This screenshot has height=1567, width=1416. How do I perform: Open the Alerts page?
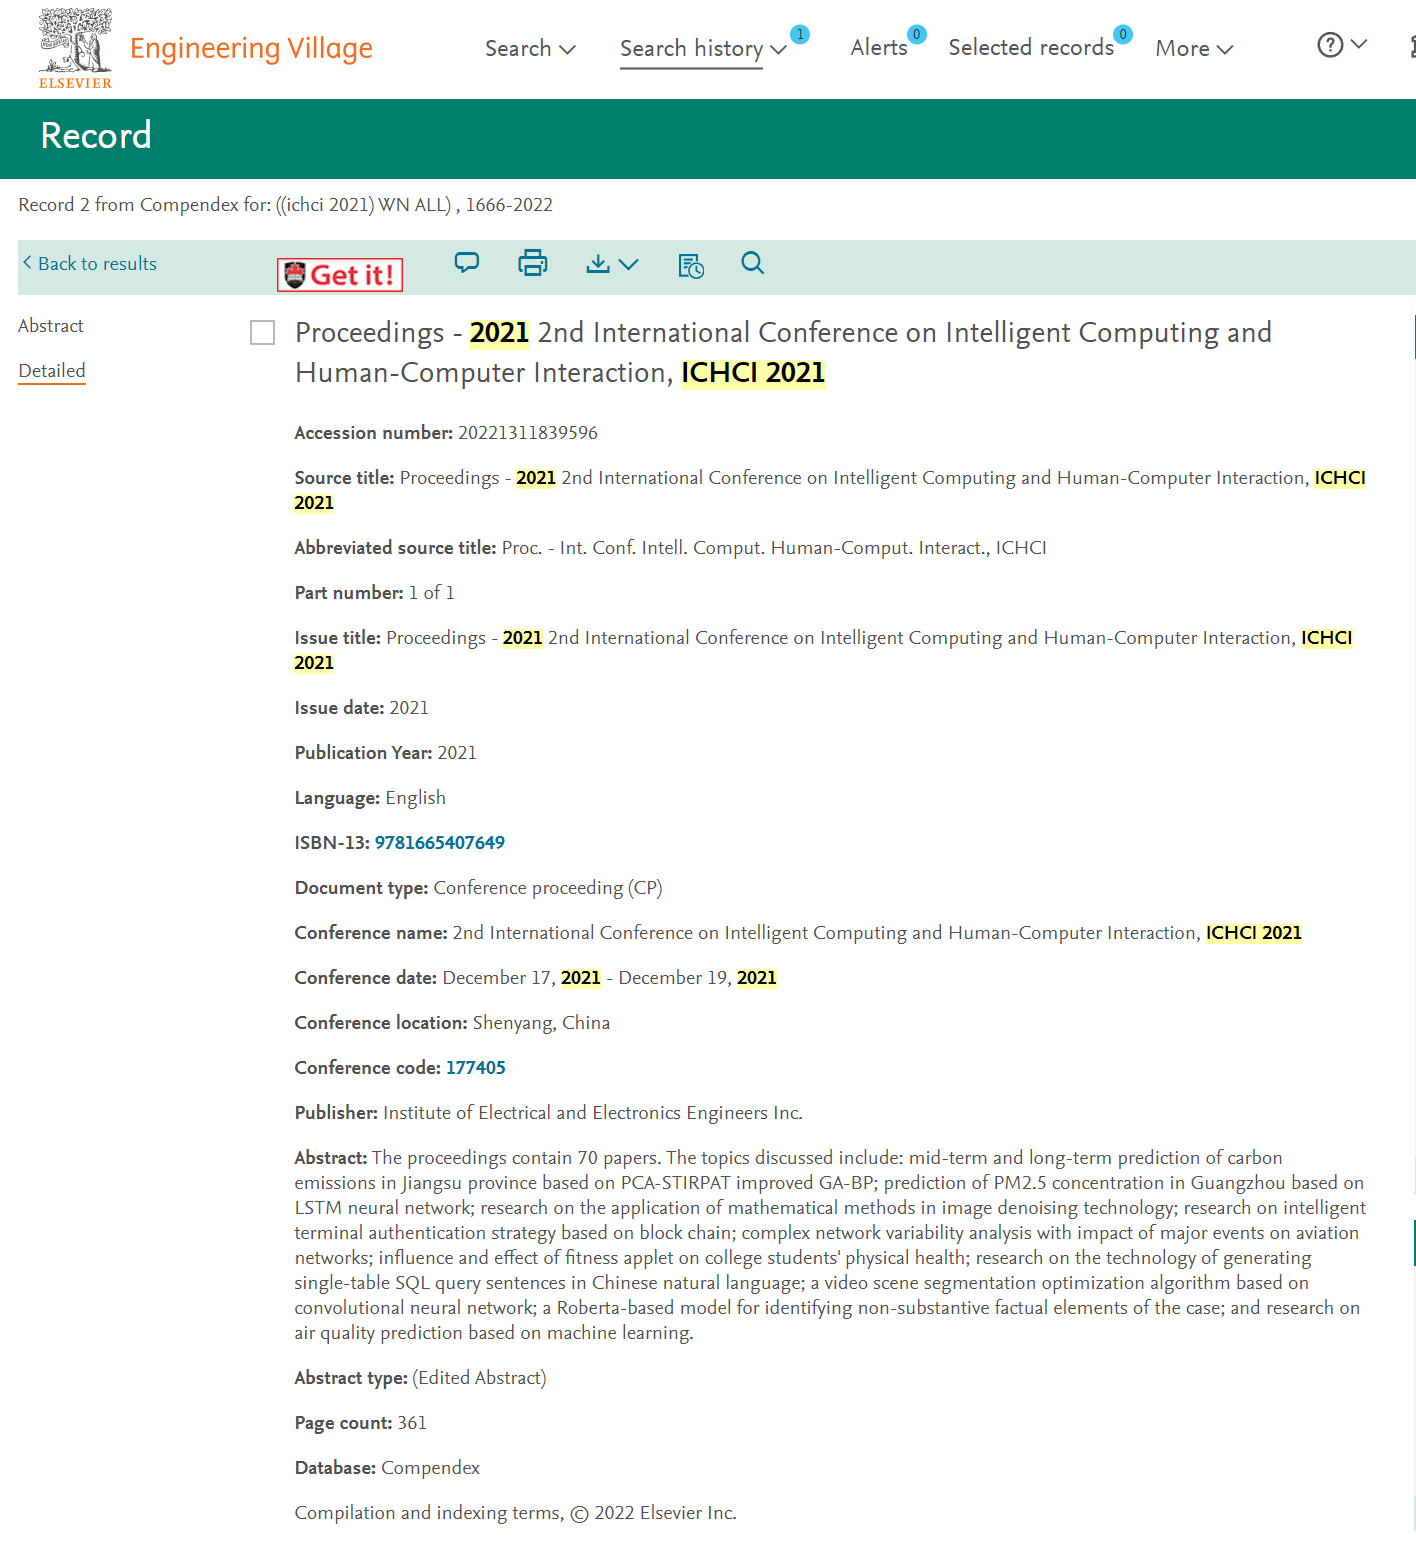pyautogui.click(x=879, y=47)
